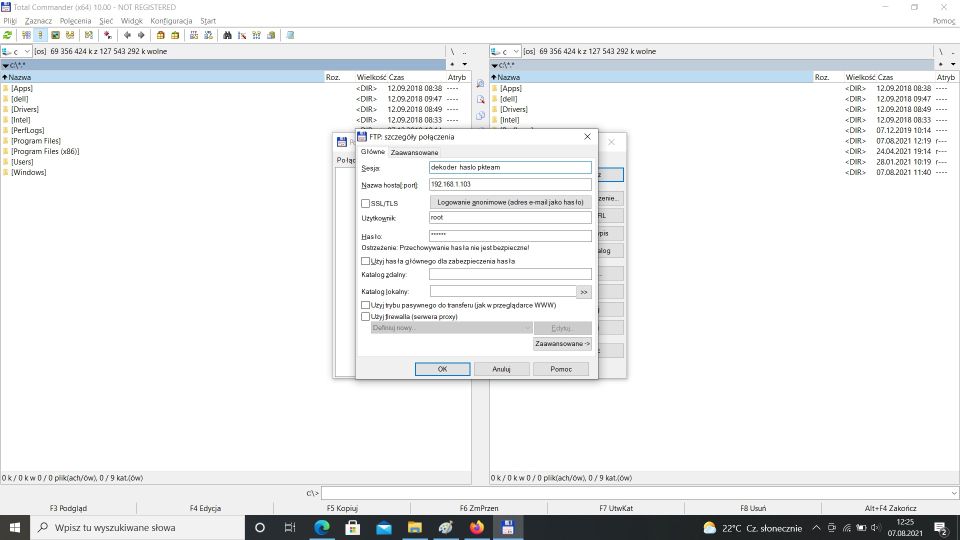The height and width of the screenshot is (540, 960).
Task: Open File Explorer from the taskbar
Action: pos(414,527)
